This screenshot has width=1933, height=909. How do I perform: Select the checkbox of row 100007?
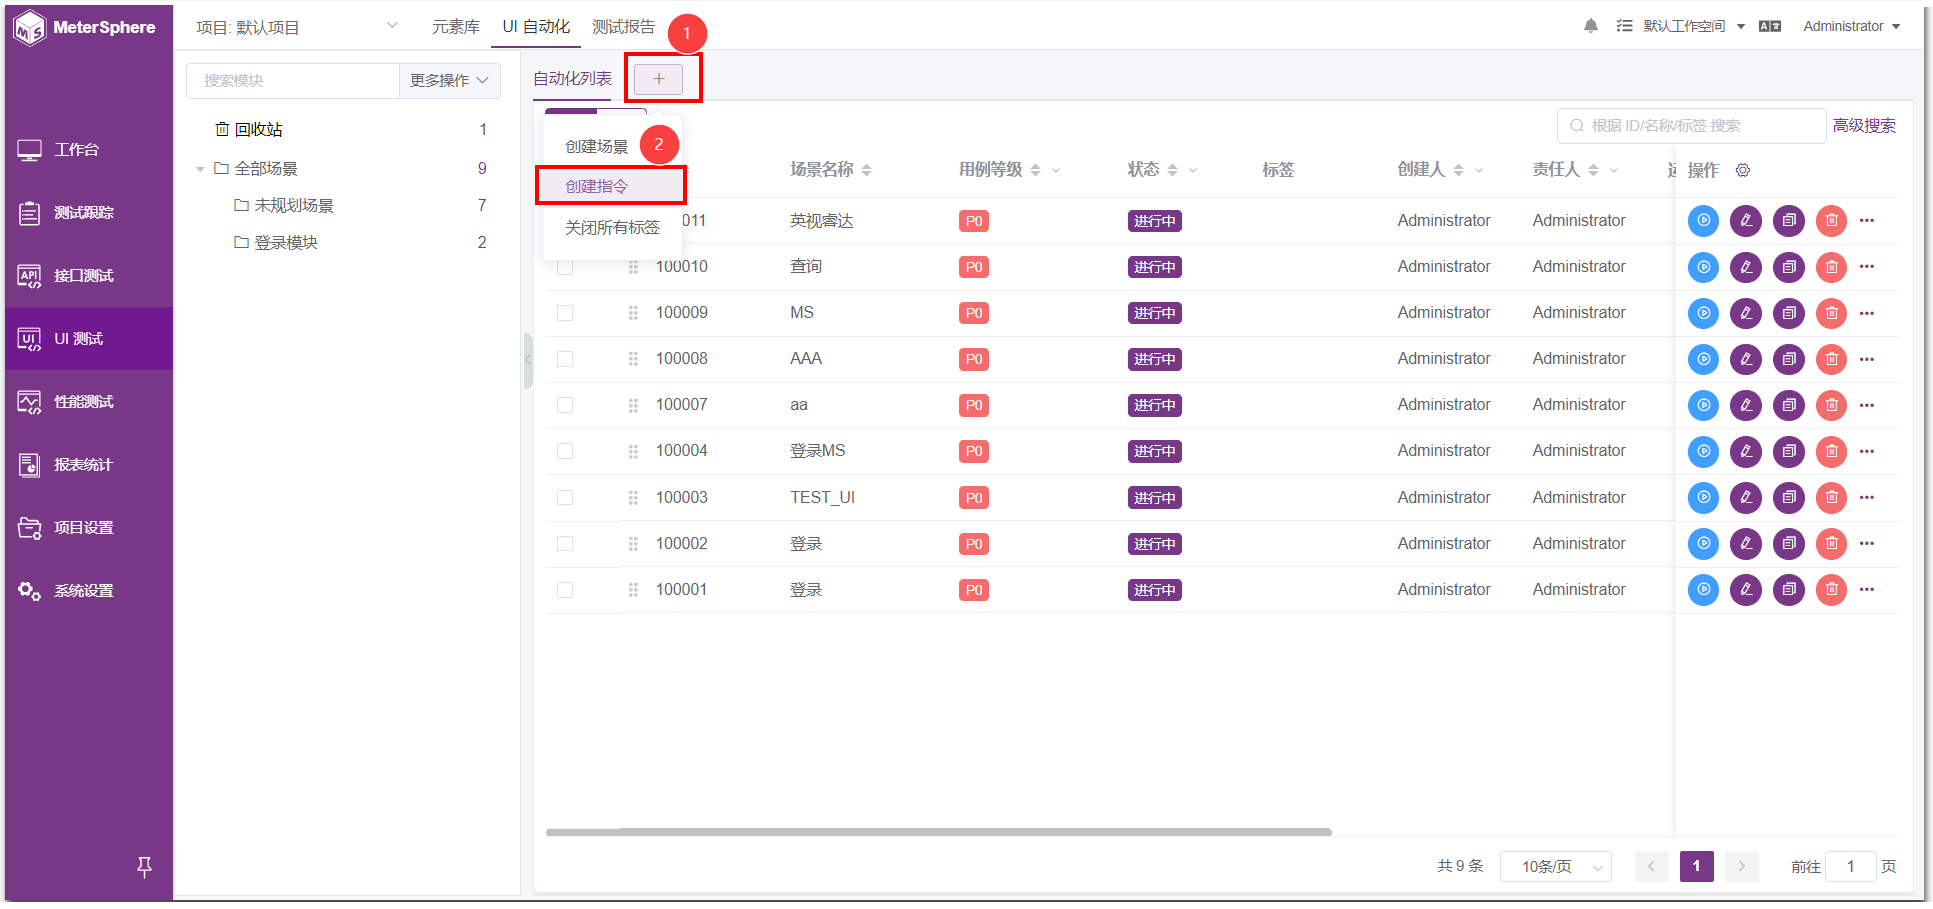(565, 405)
